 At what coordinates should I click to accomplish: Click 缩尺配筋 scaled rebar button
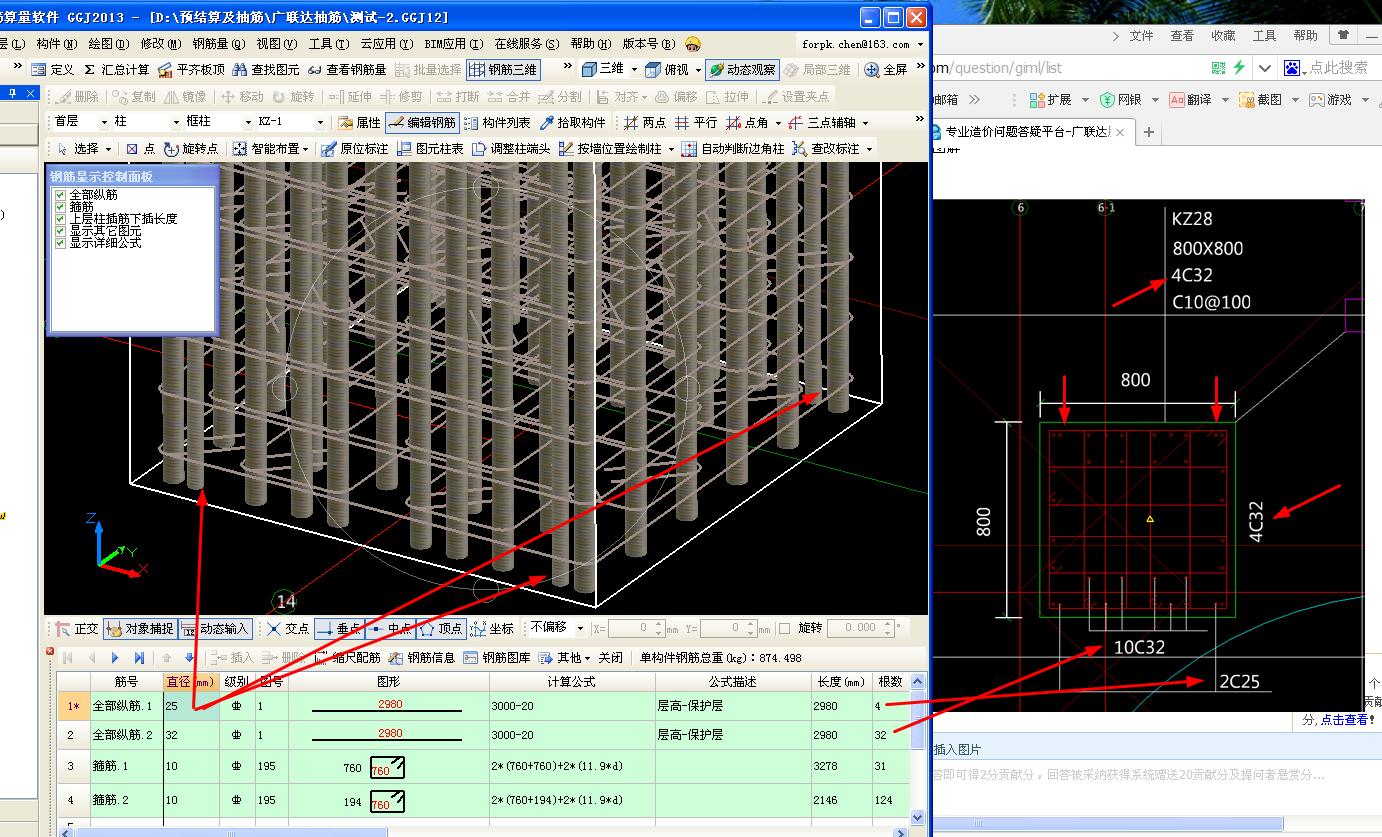pyautogui.click(x=348, y=657)
